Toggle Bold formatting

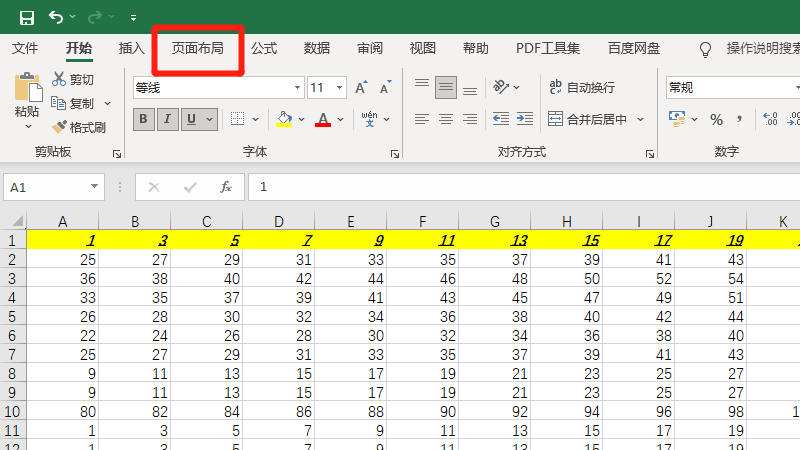[144, 120]
